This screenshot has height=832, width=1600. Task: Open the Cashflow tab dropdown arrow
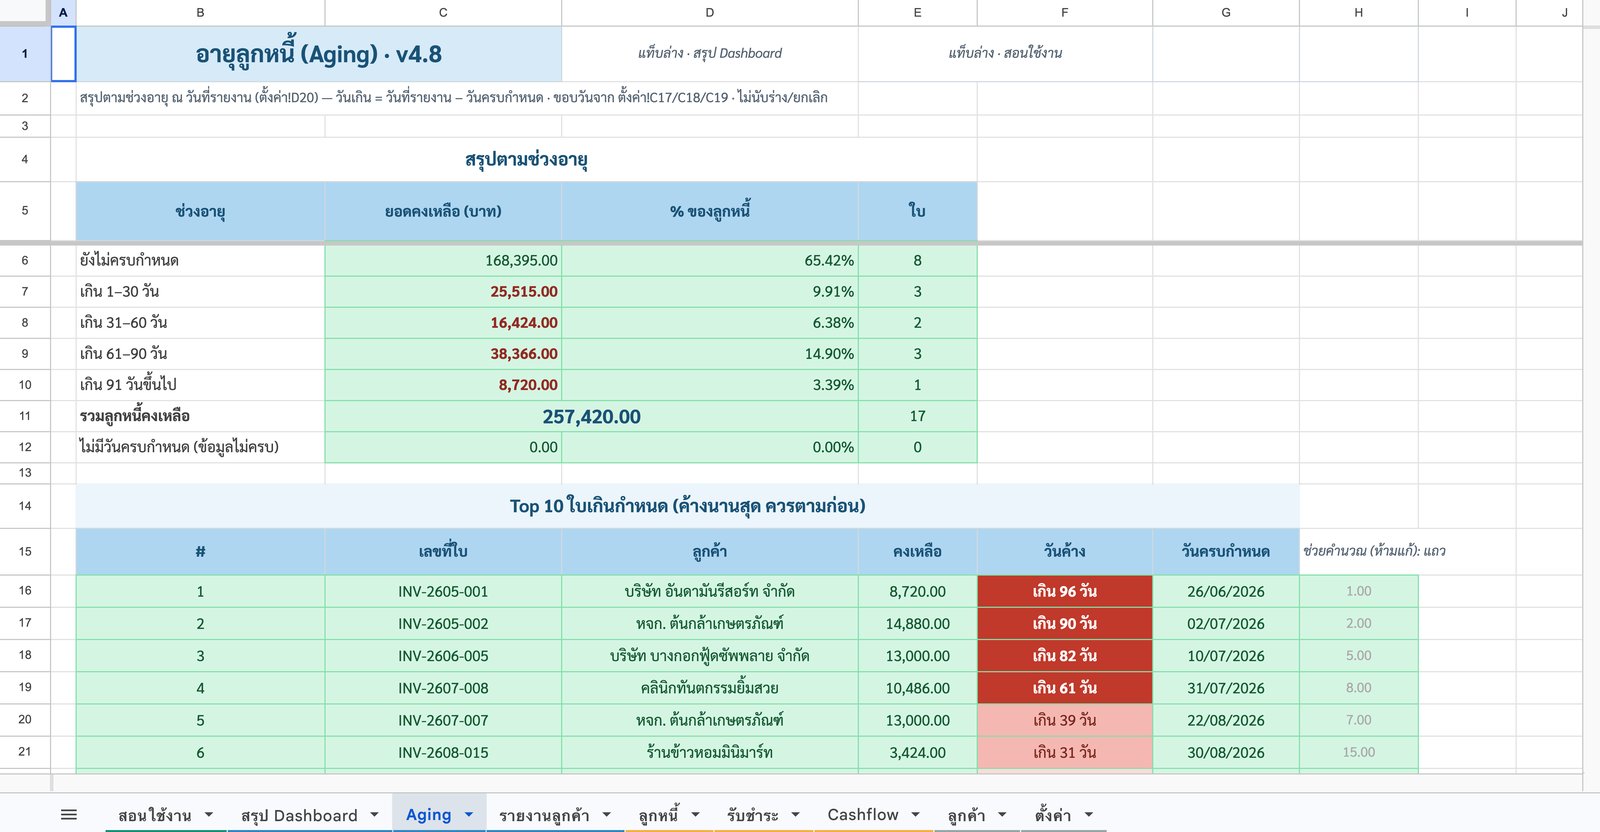pos(915,815)
